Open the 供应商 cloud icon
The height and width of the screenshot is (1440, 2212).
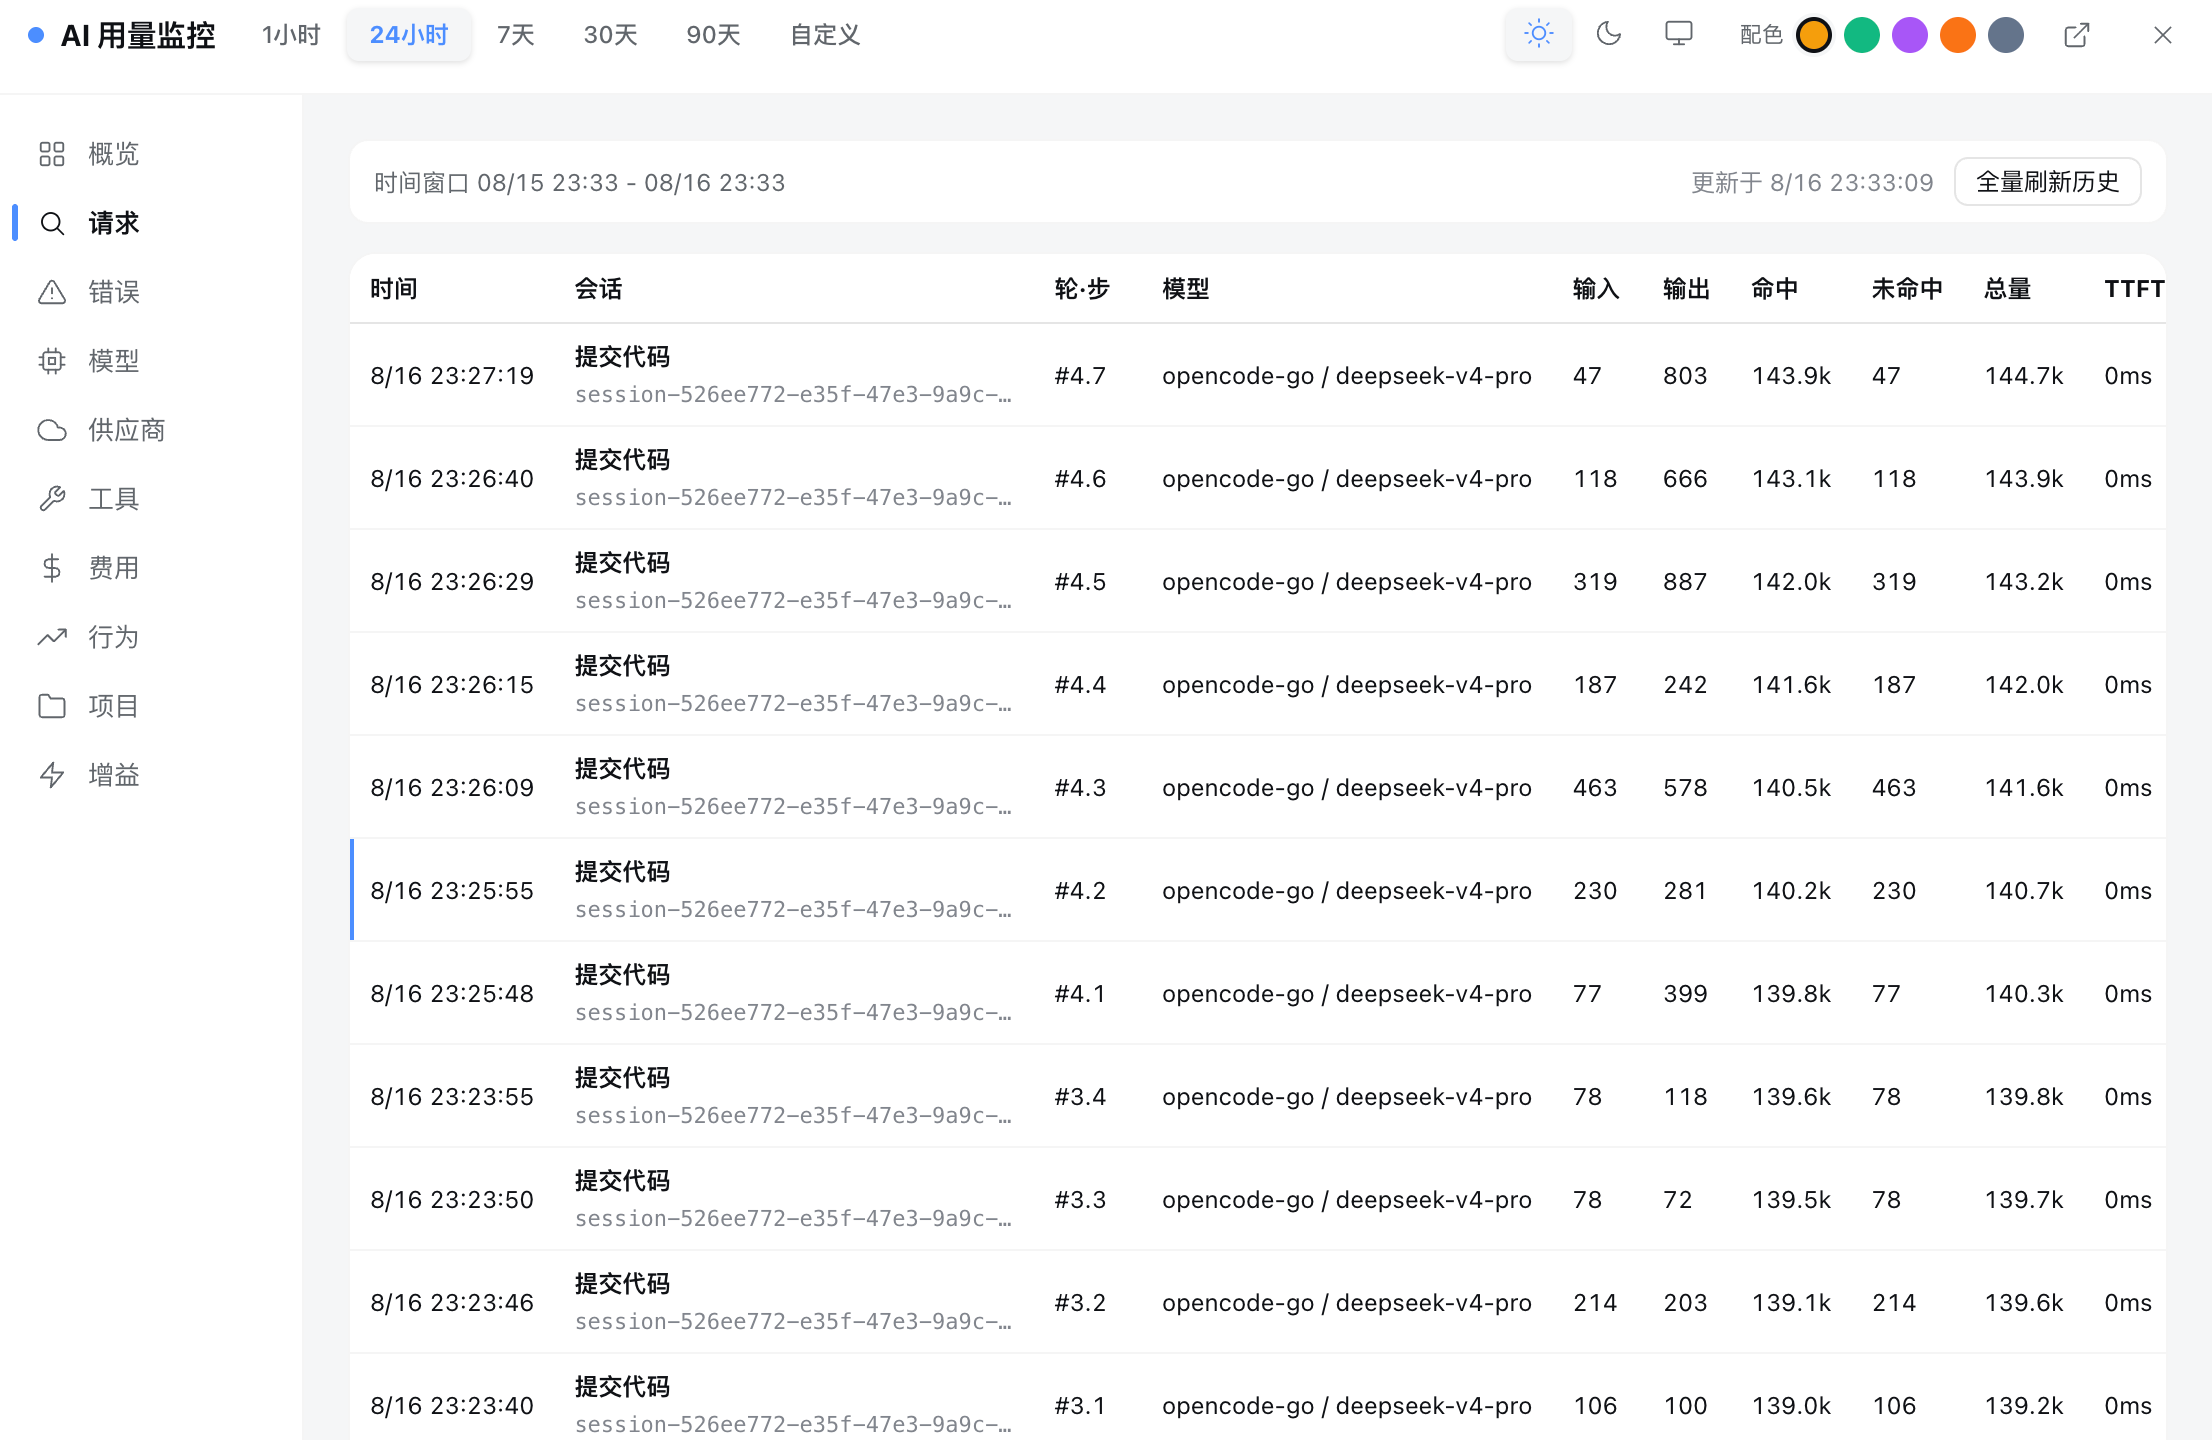(x=52, y=430)
